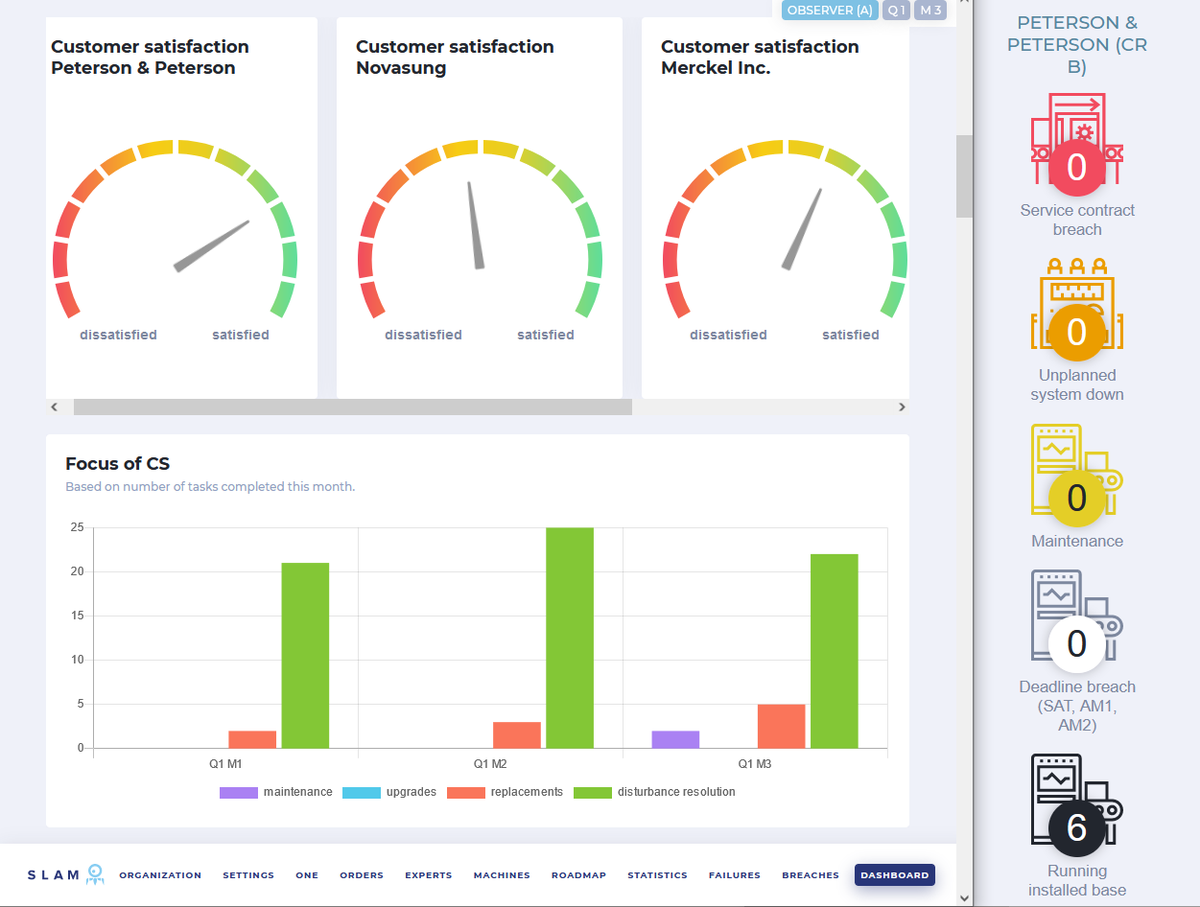Open the Orders section
1200x907 pixels.
pos(361,875)
